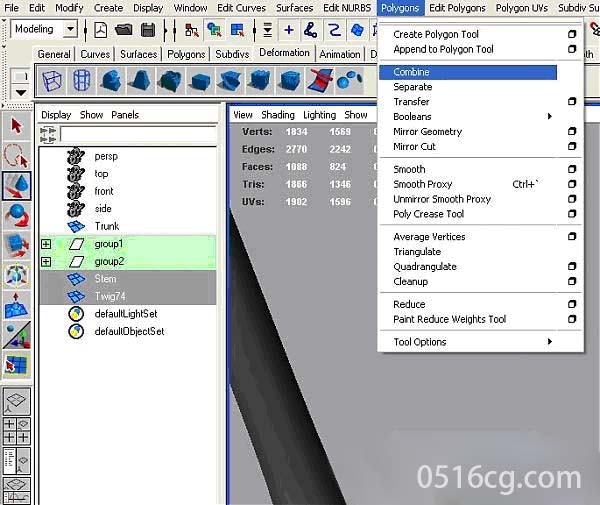Click the outliner search text field
600x505 pixels.
pos(138,135)
